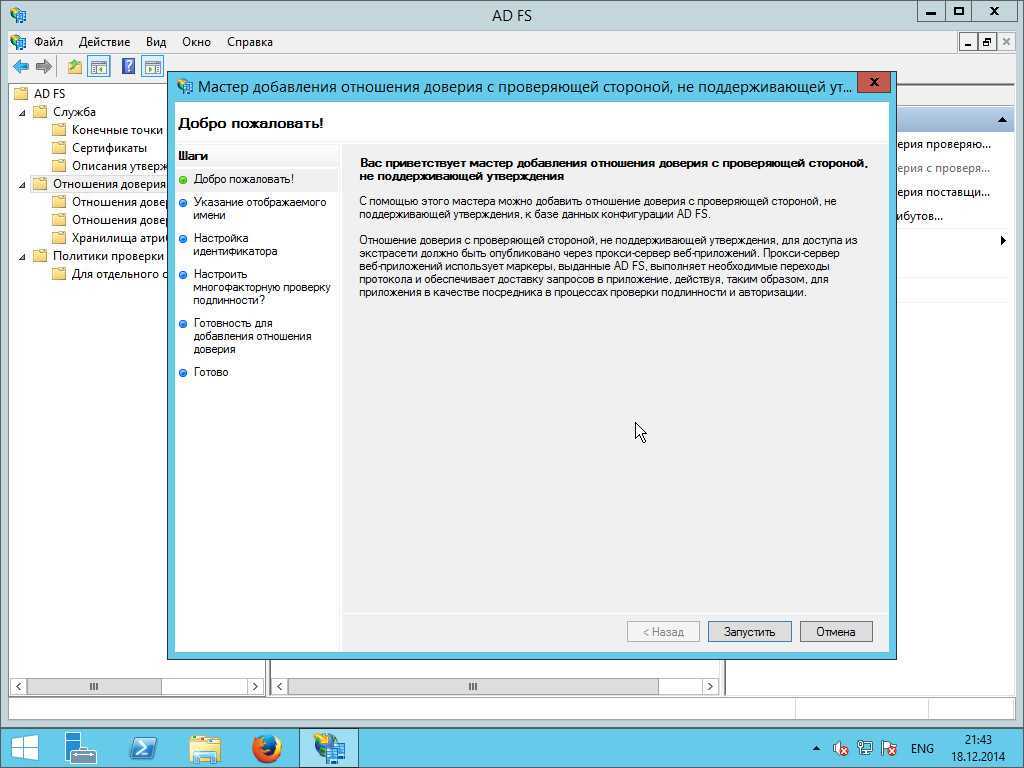
Task: Launch Windows PowerShell from the taskbar
Action: [x=143, y=748]
